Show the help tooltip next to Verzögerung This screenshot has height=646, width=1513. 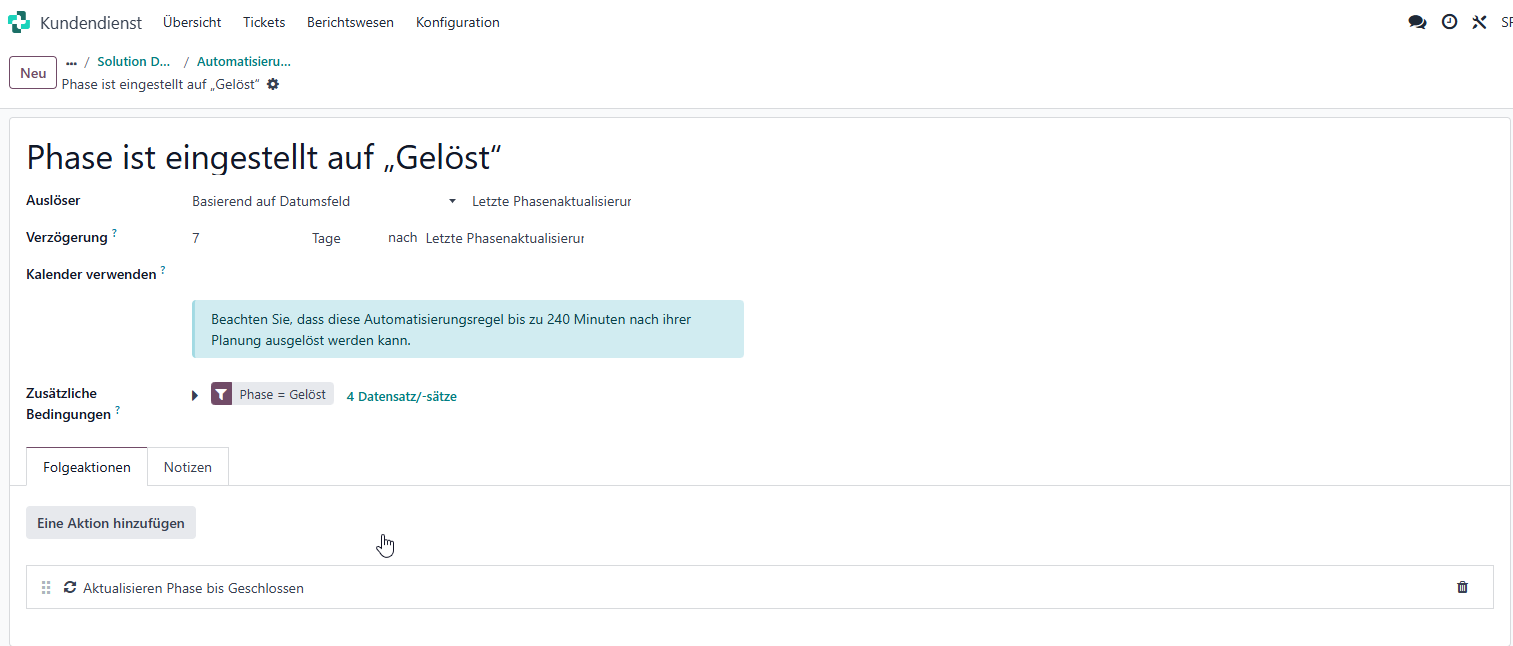tap(114, 233)
